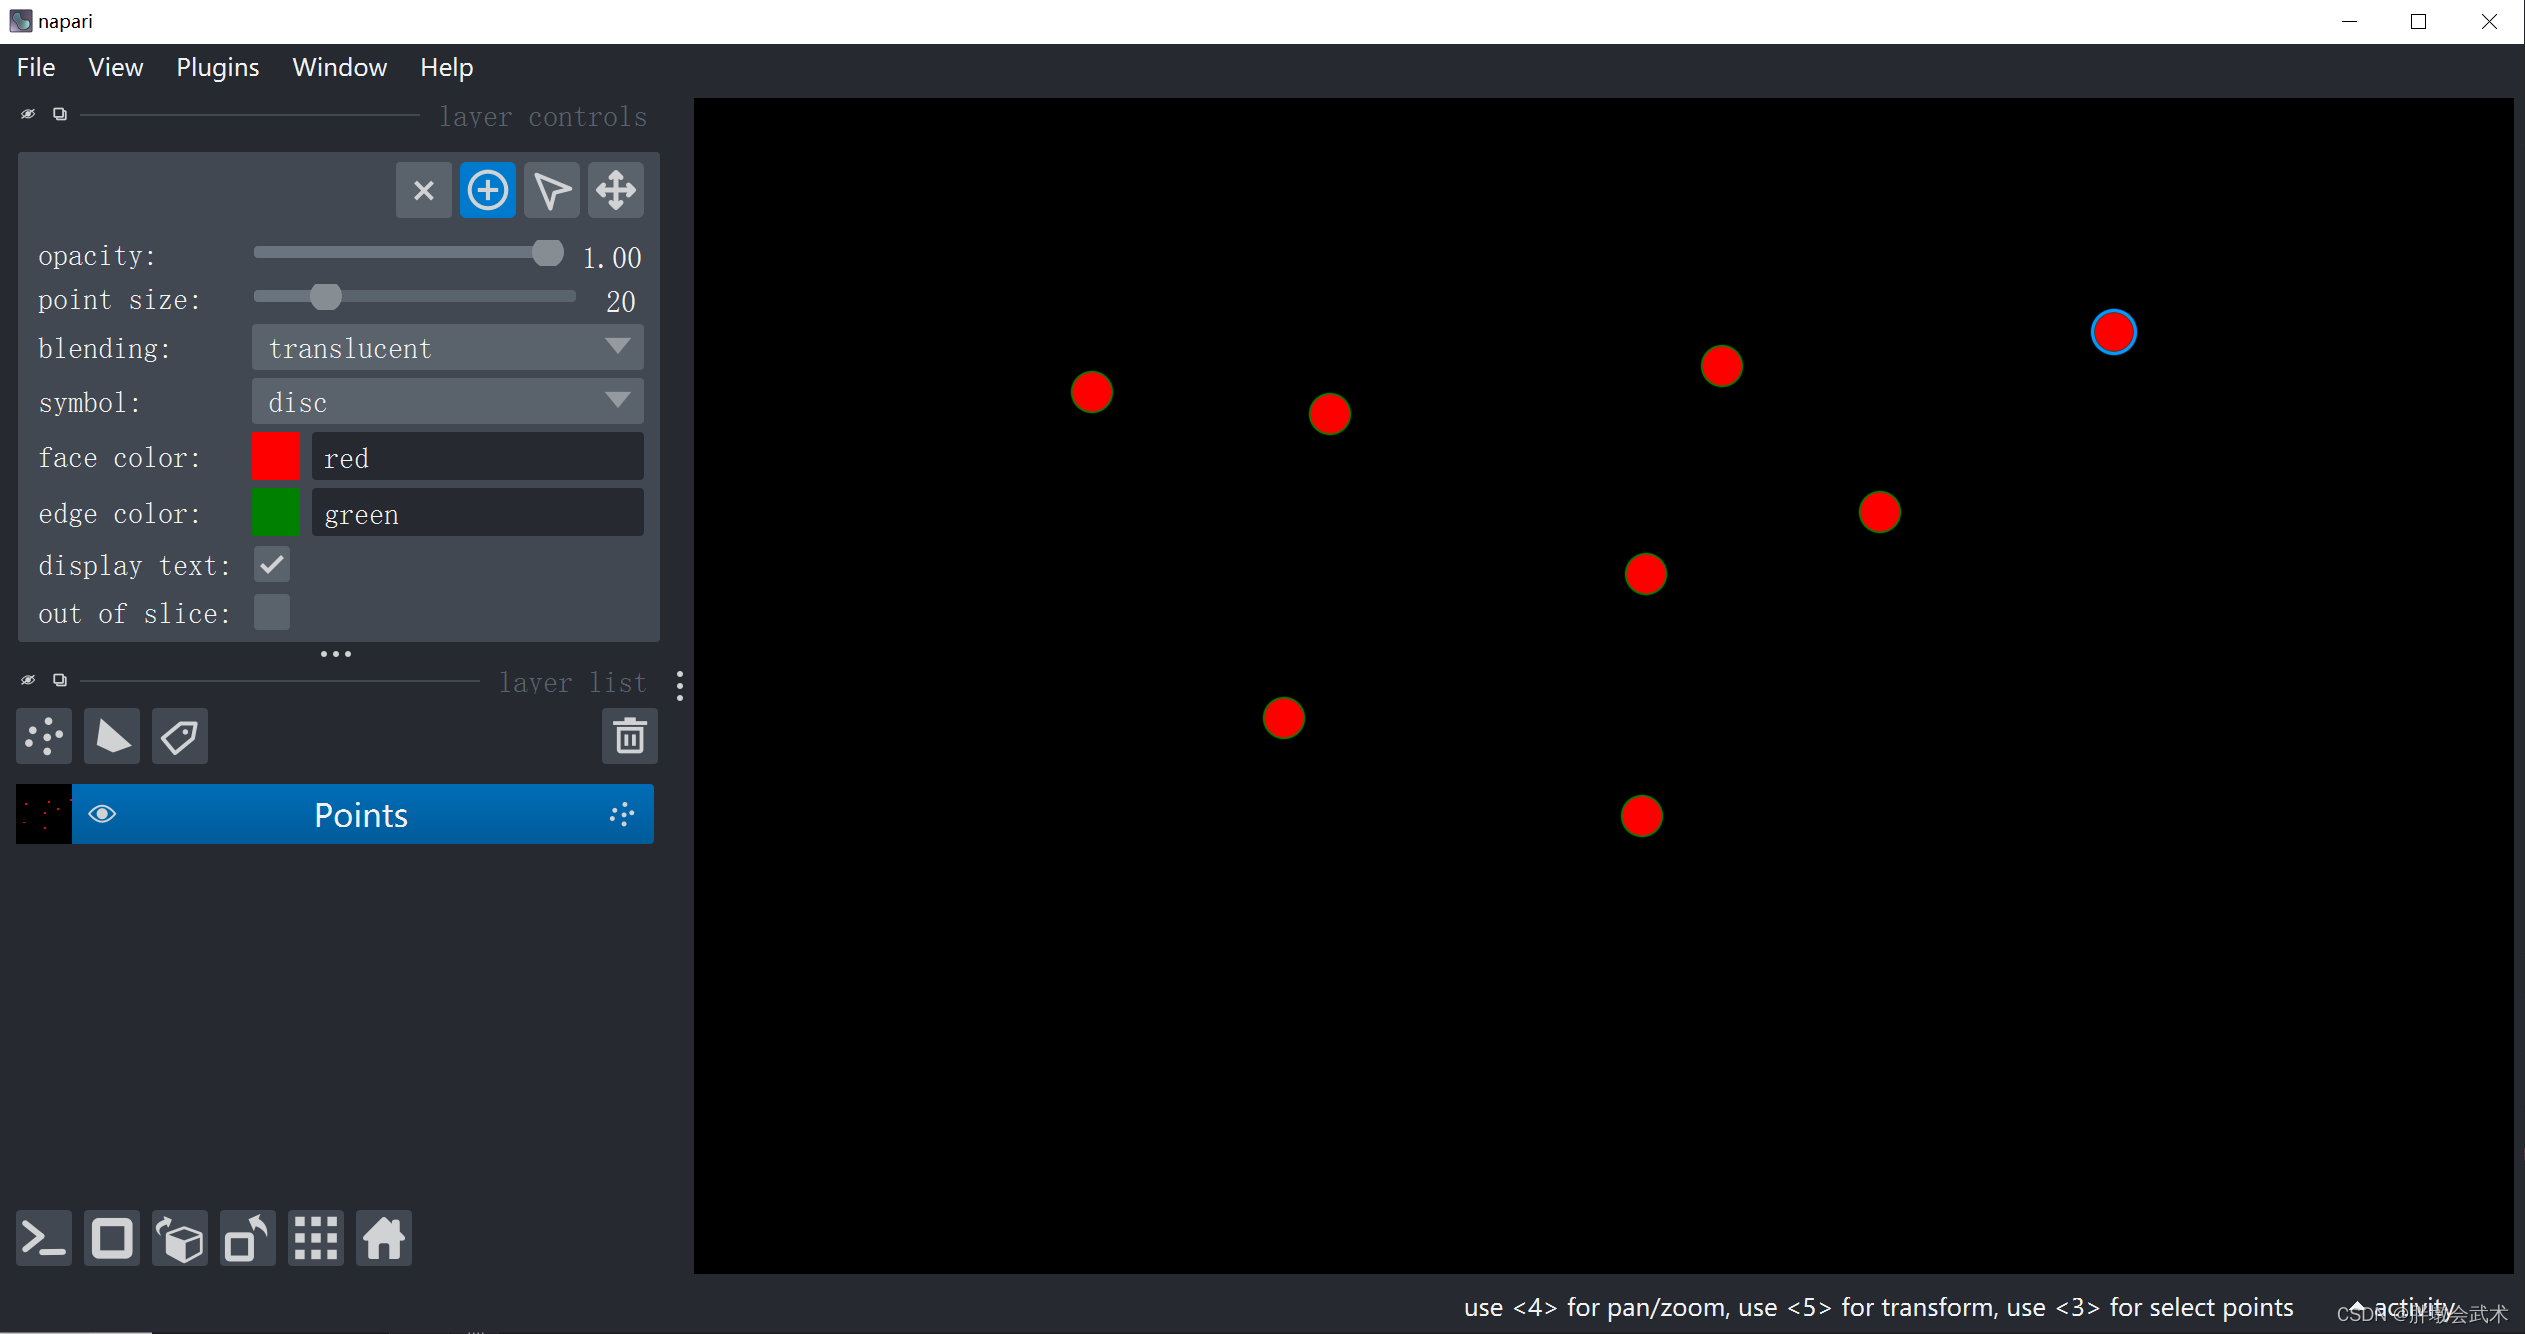Click the point size slider handle

pos(325,297)
